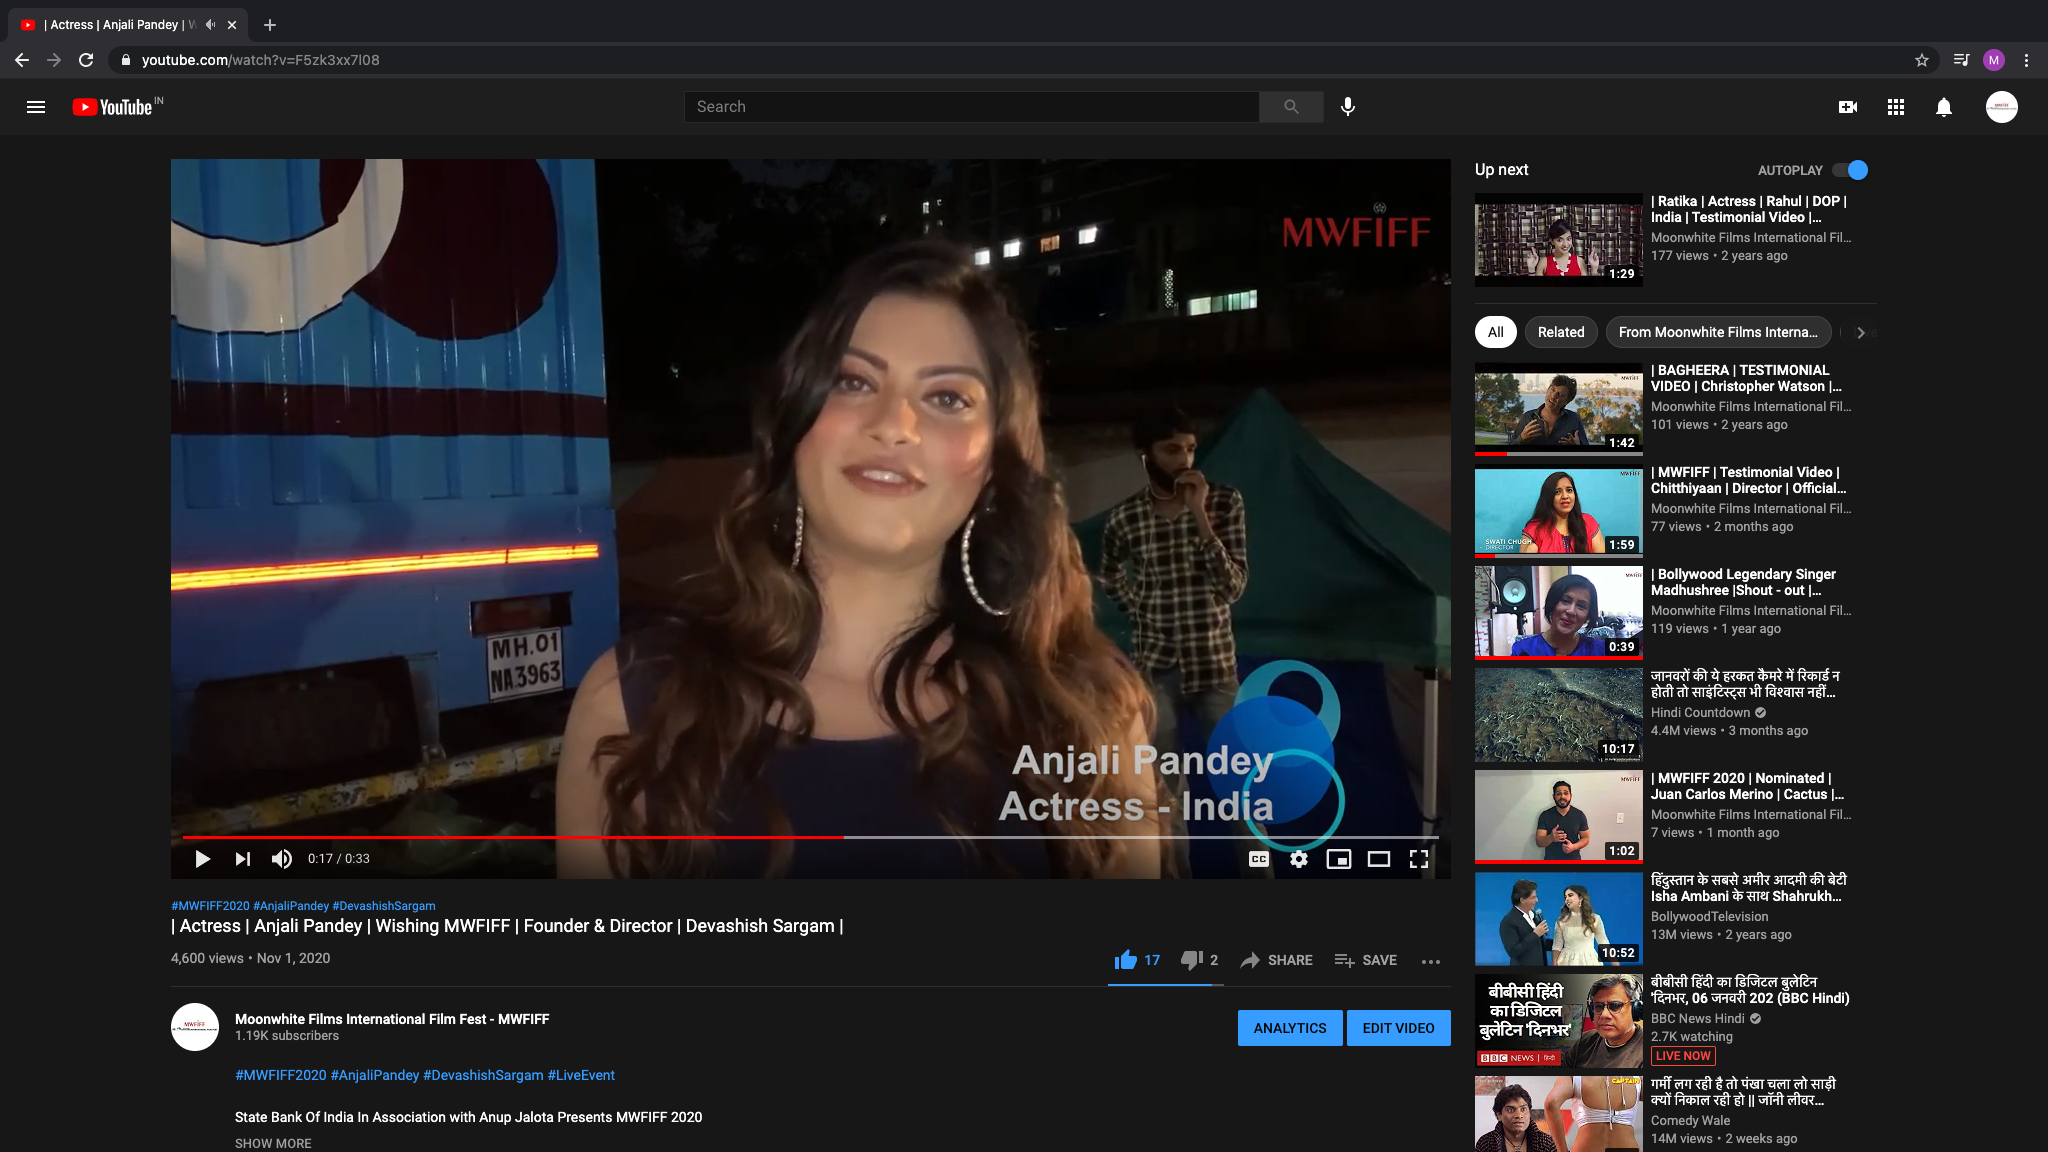
Task: Open the ANALYTICS button
Action: coord(1290,1028)
